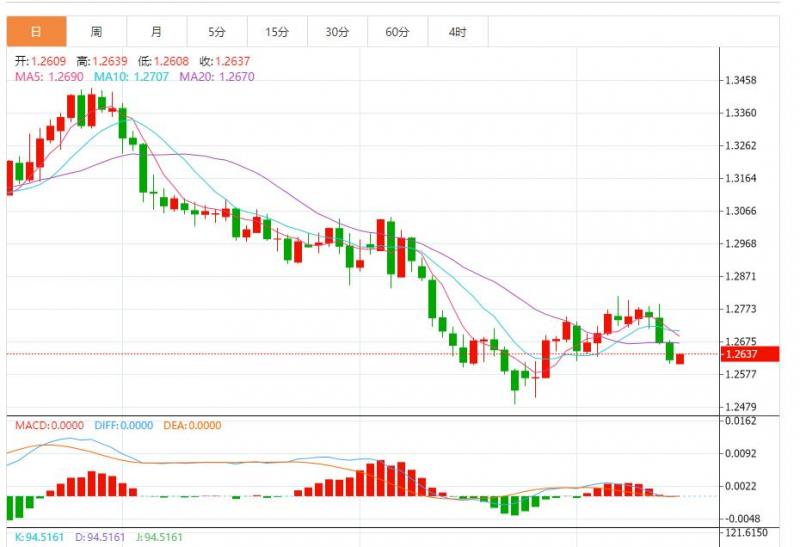
Task: Click the MA5: 1.2690 indicator label
Action: pos(49,77)
